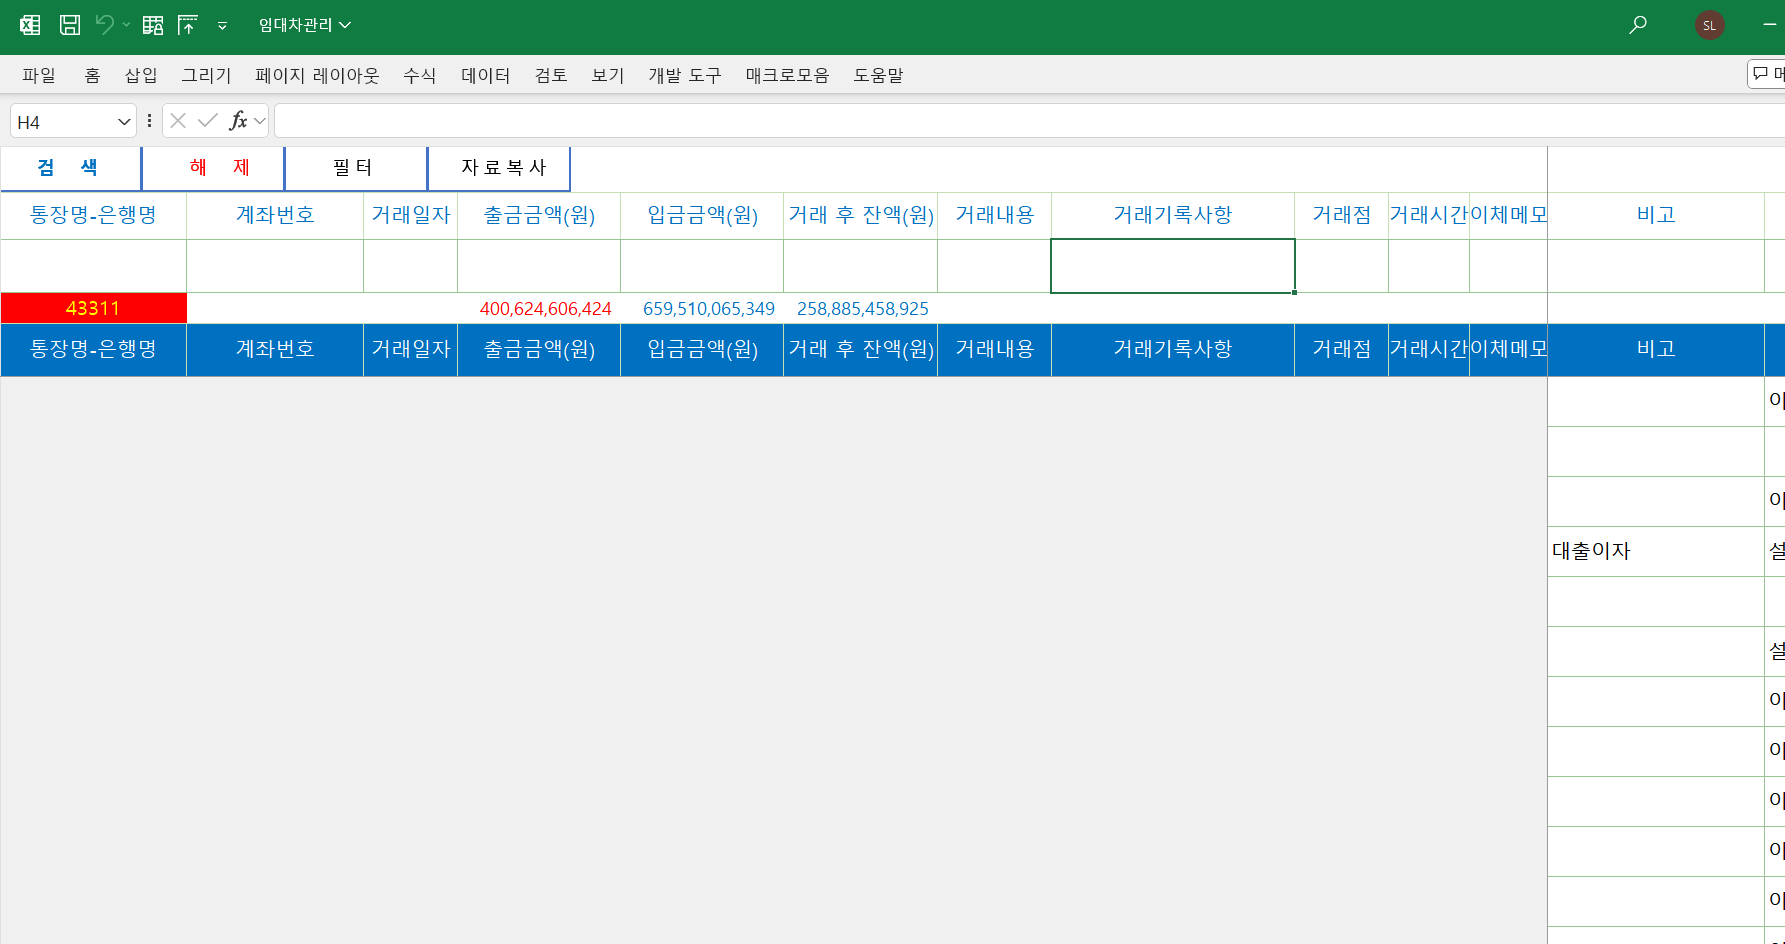Click the 해 제 clear button
The width and height of the screenshot is (1785, 944).
tap(213, 168)
